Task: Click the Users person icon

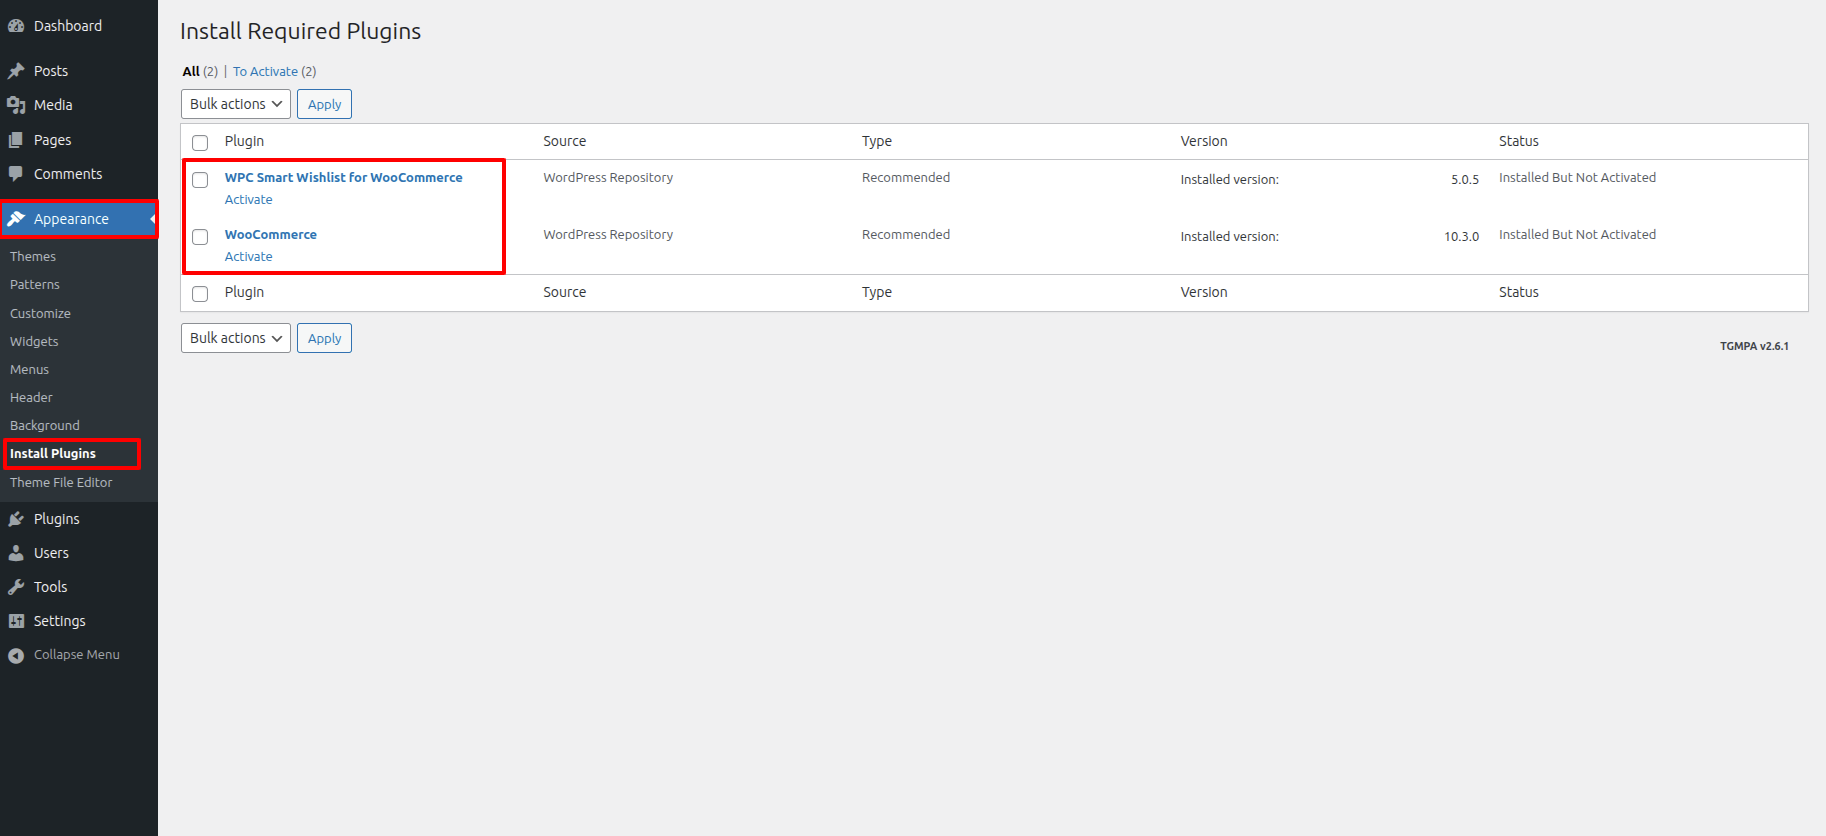Action: point(16,553)
